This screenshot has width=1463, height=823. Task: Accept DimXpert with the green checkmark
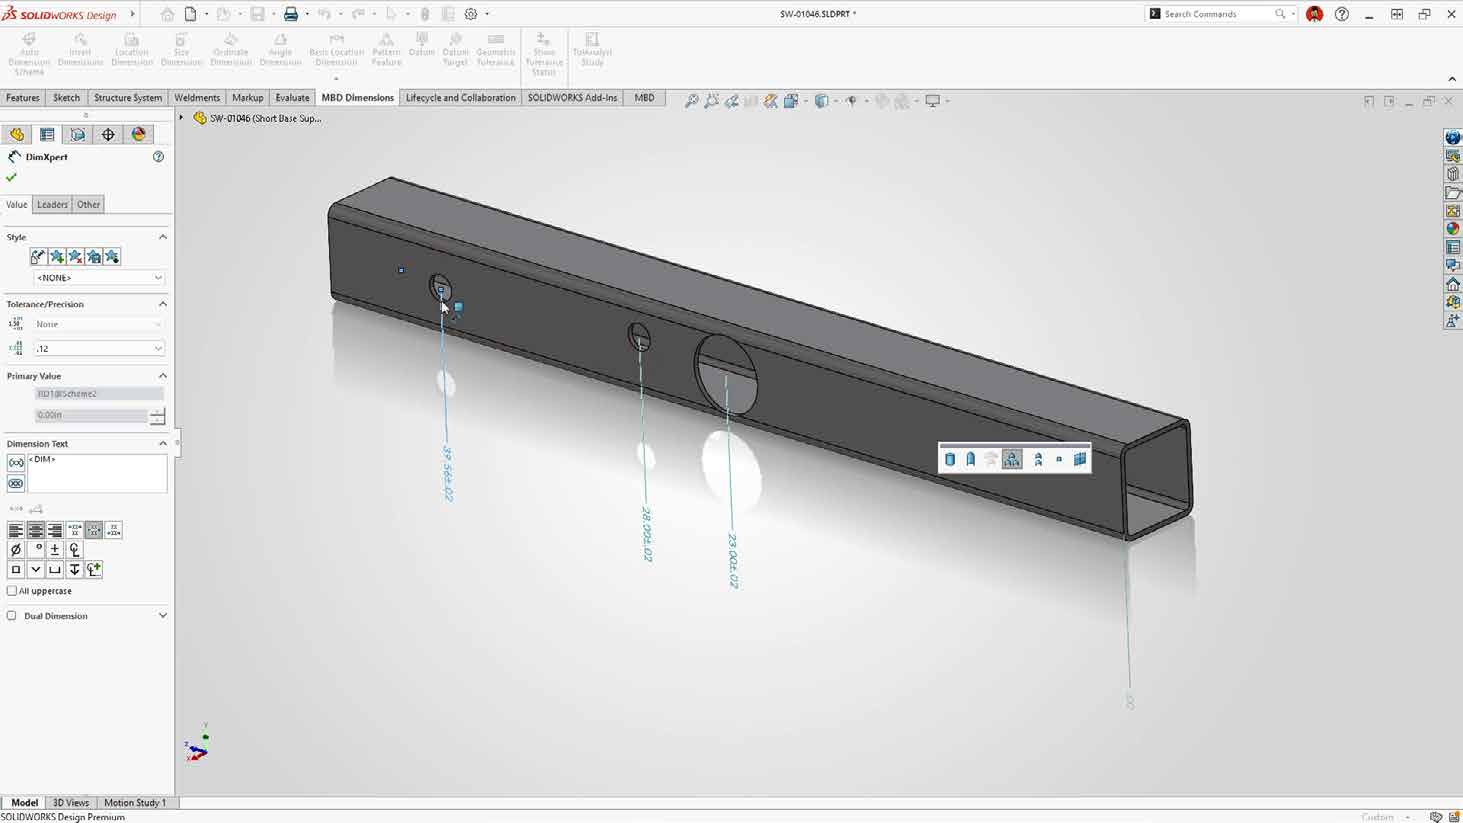click(12, 177)
